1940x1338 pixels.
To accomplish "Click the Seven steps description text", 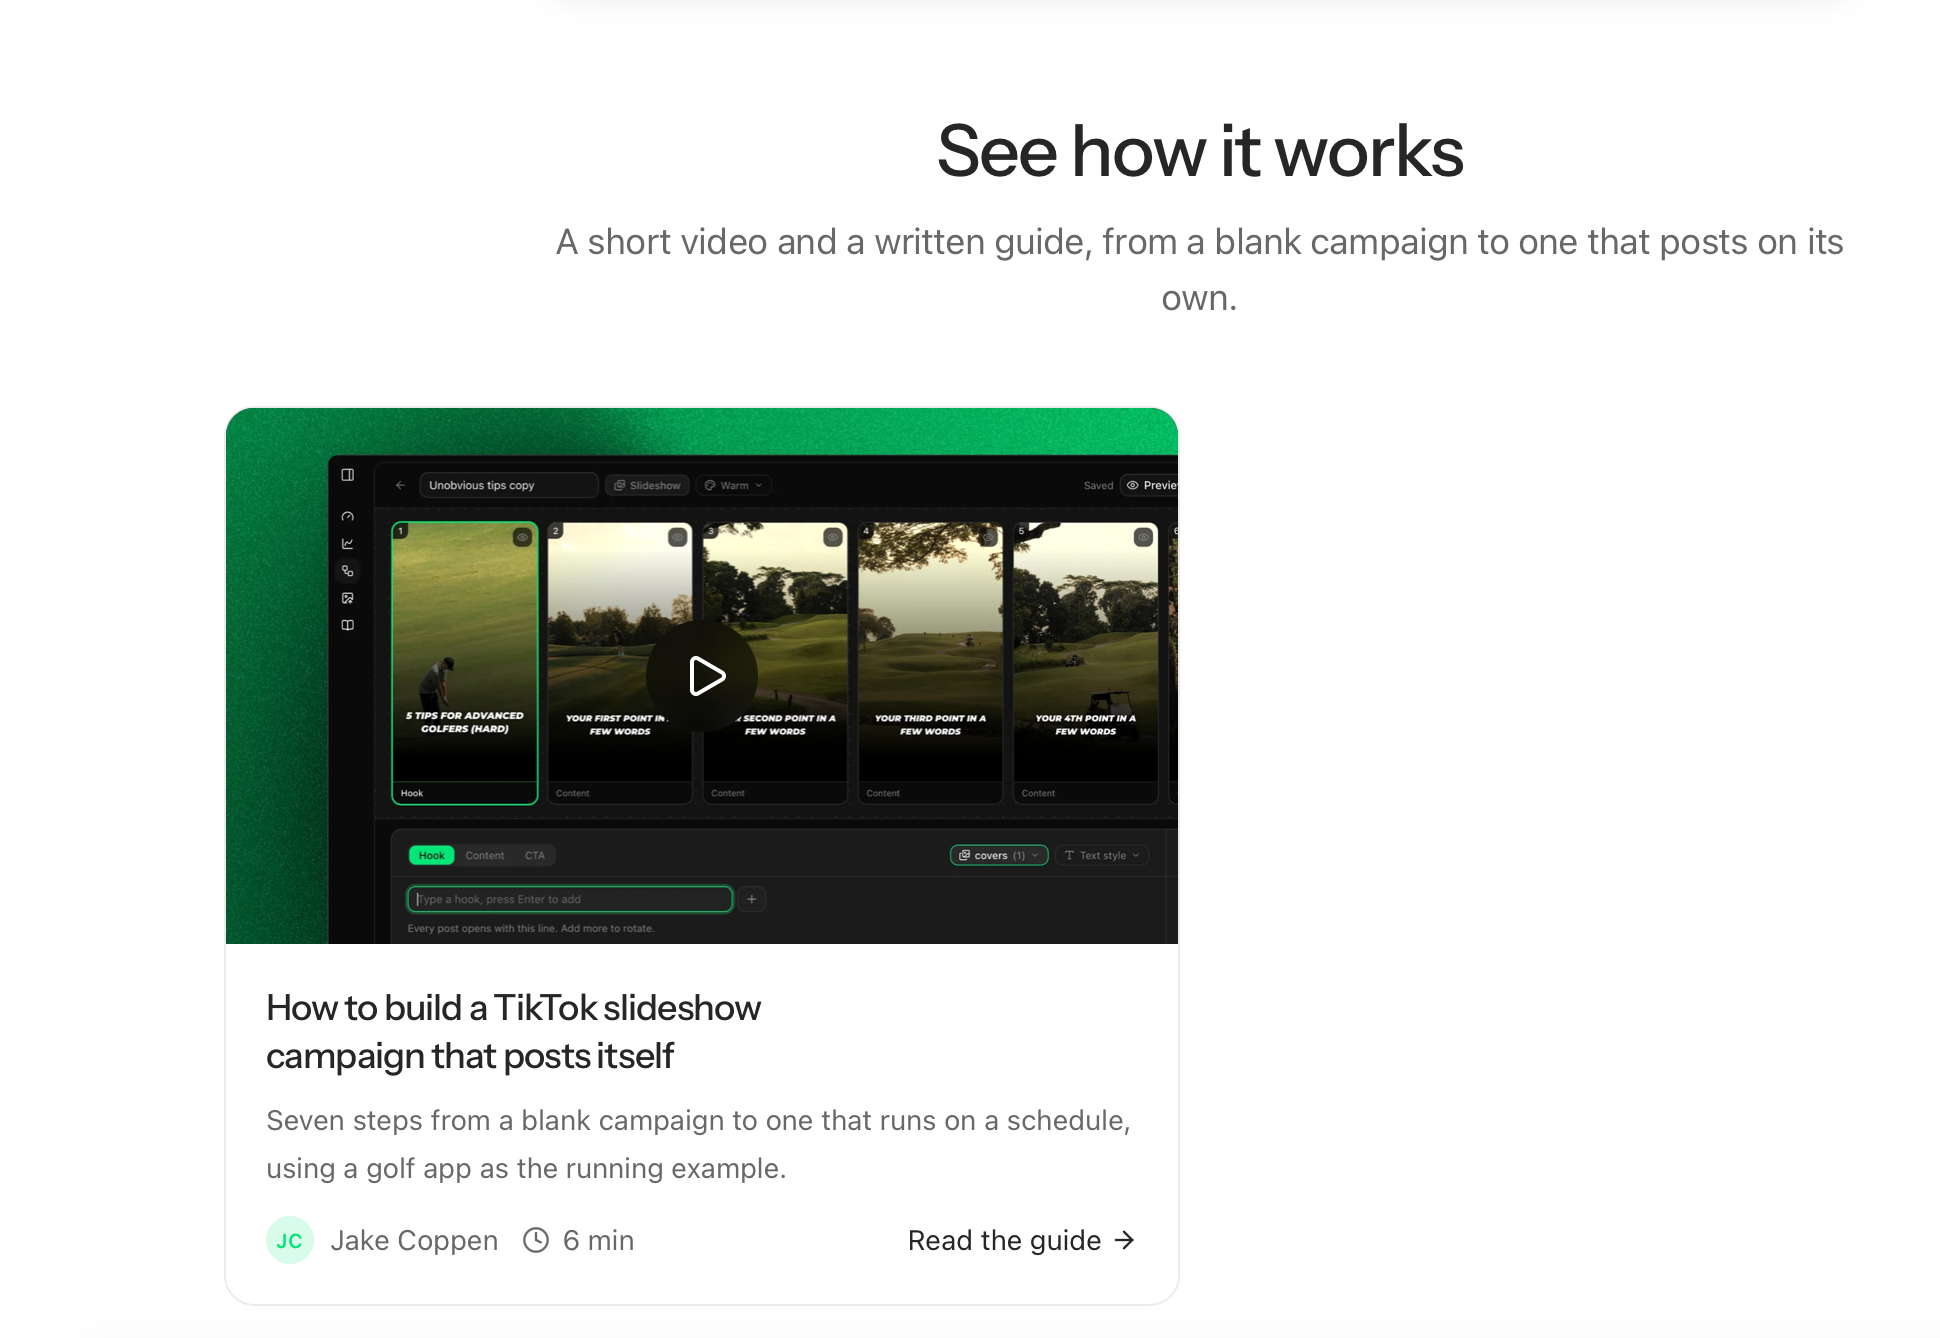I will pyautogui.click(x=698, y=1144).
